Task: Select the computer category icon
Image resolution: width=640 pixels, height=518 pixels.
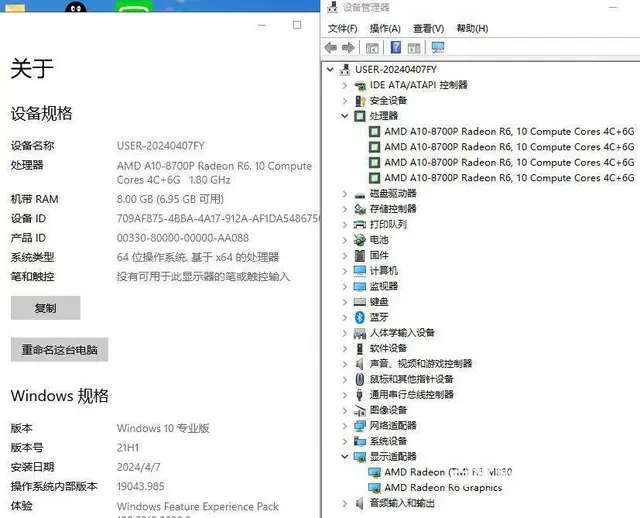Action: (x=360, y=271)
